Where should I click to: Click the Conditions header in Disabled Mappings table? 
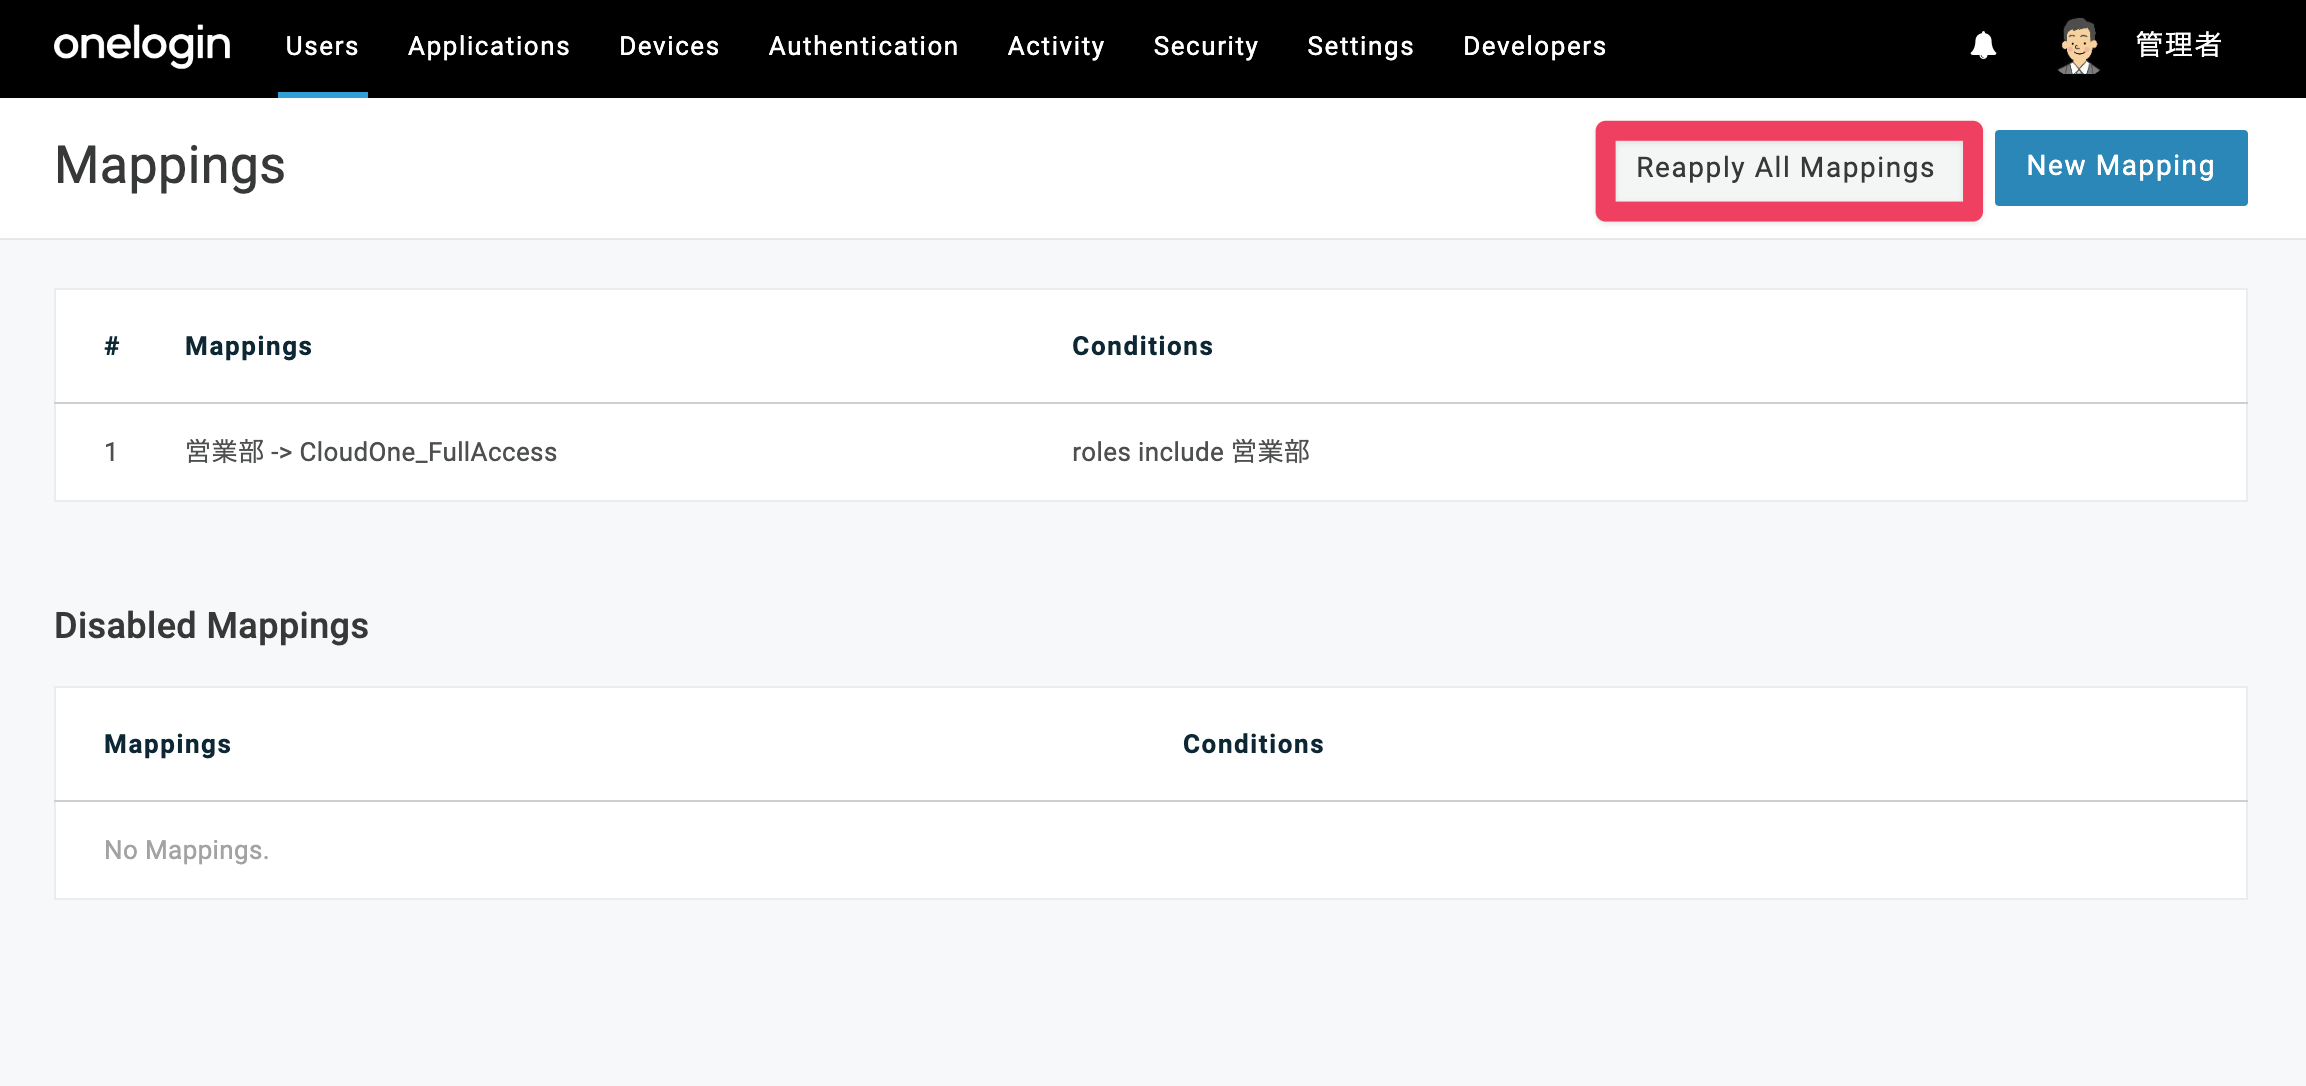tap(1253, 744)
